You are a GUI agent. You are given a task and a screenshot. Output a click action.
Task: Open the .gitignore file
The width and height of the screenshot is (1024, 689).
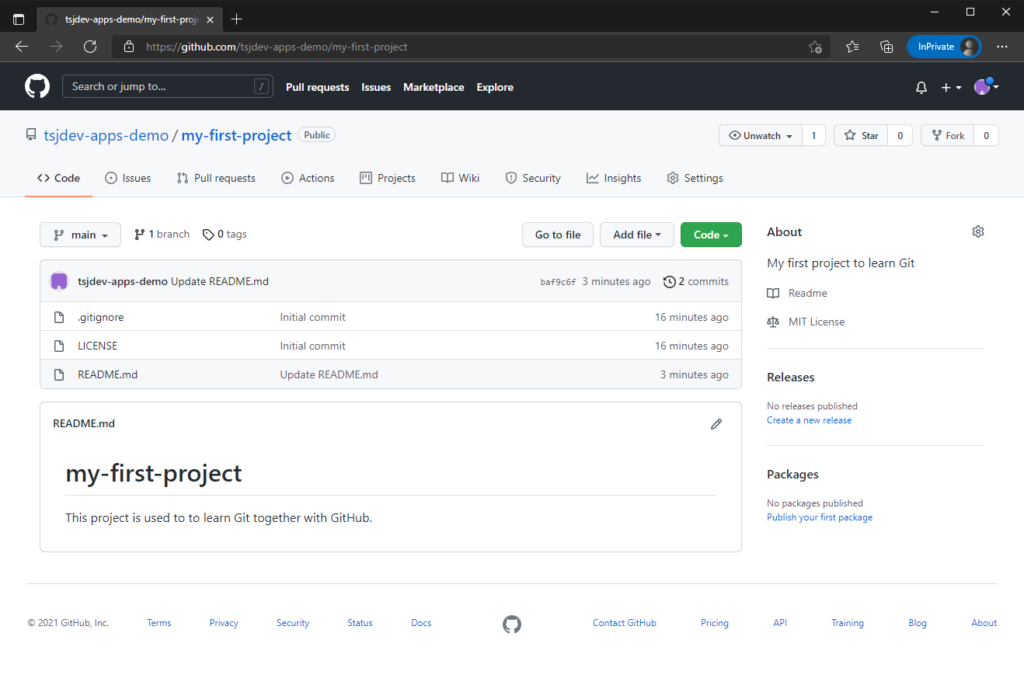point(101,317)
